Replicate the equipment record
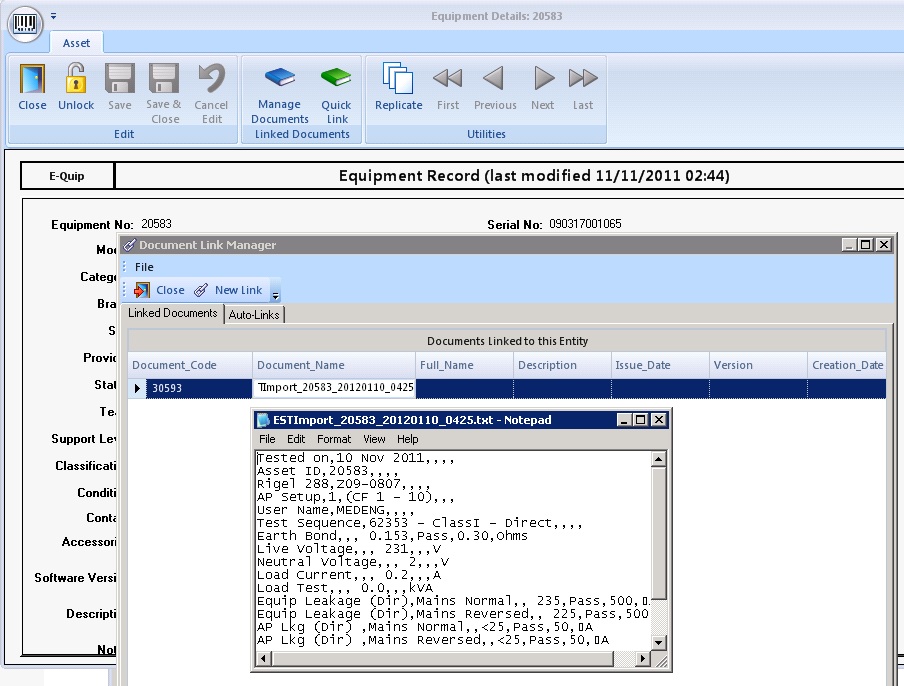 pos(398,86)
